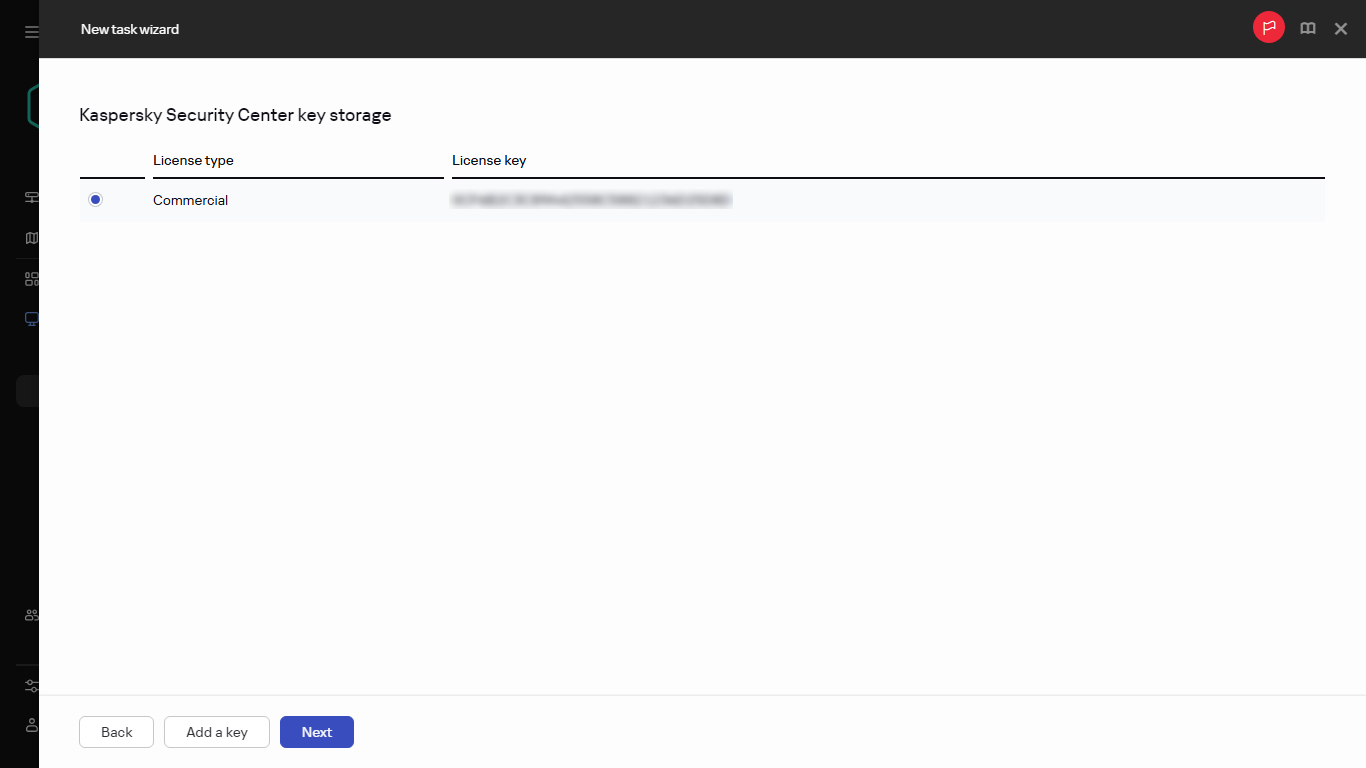Click the Add a key button
Viewport: 1366px width, 768px height.
click(217, 732)
